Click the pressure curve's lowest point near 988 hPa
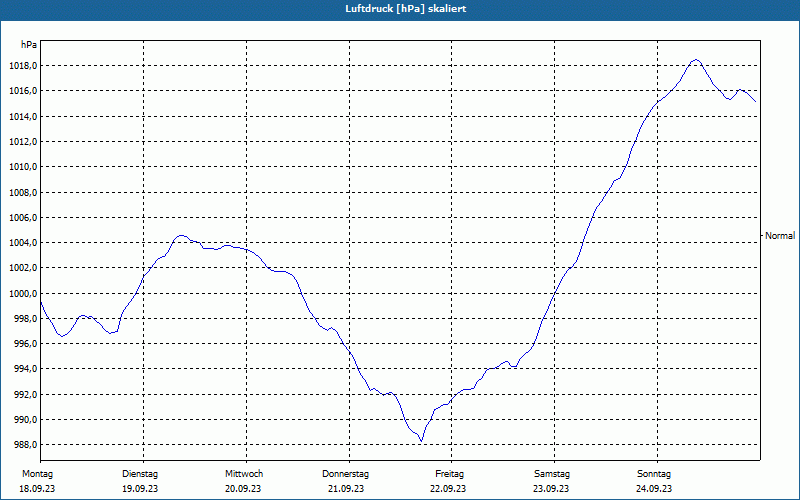 coord(421,441)
